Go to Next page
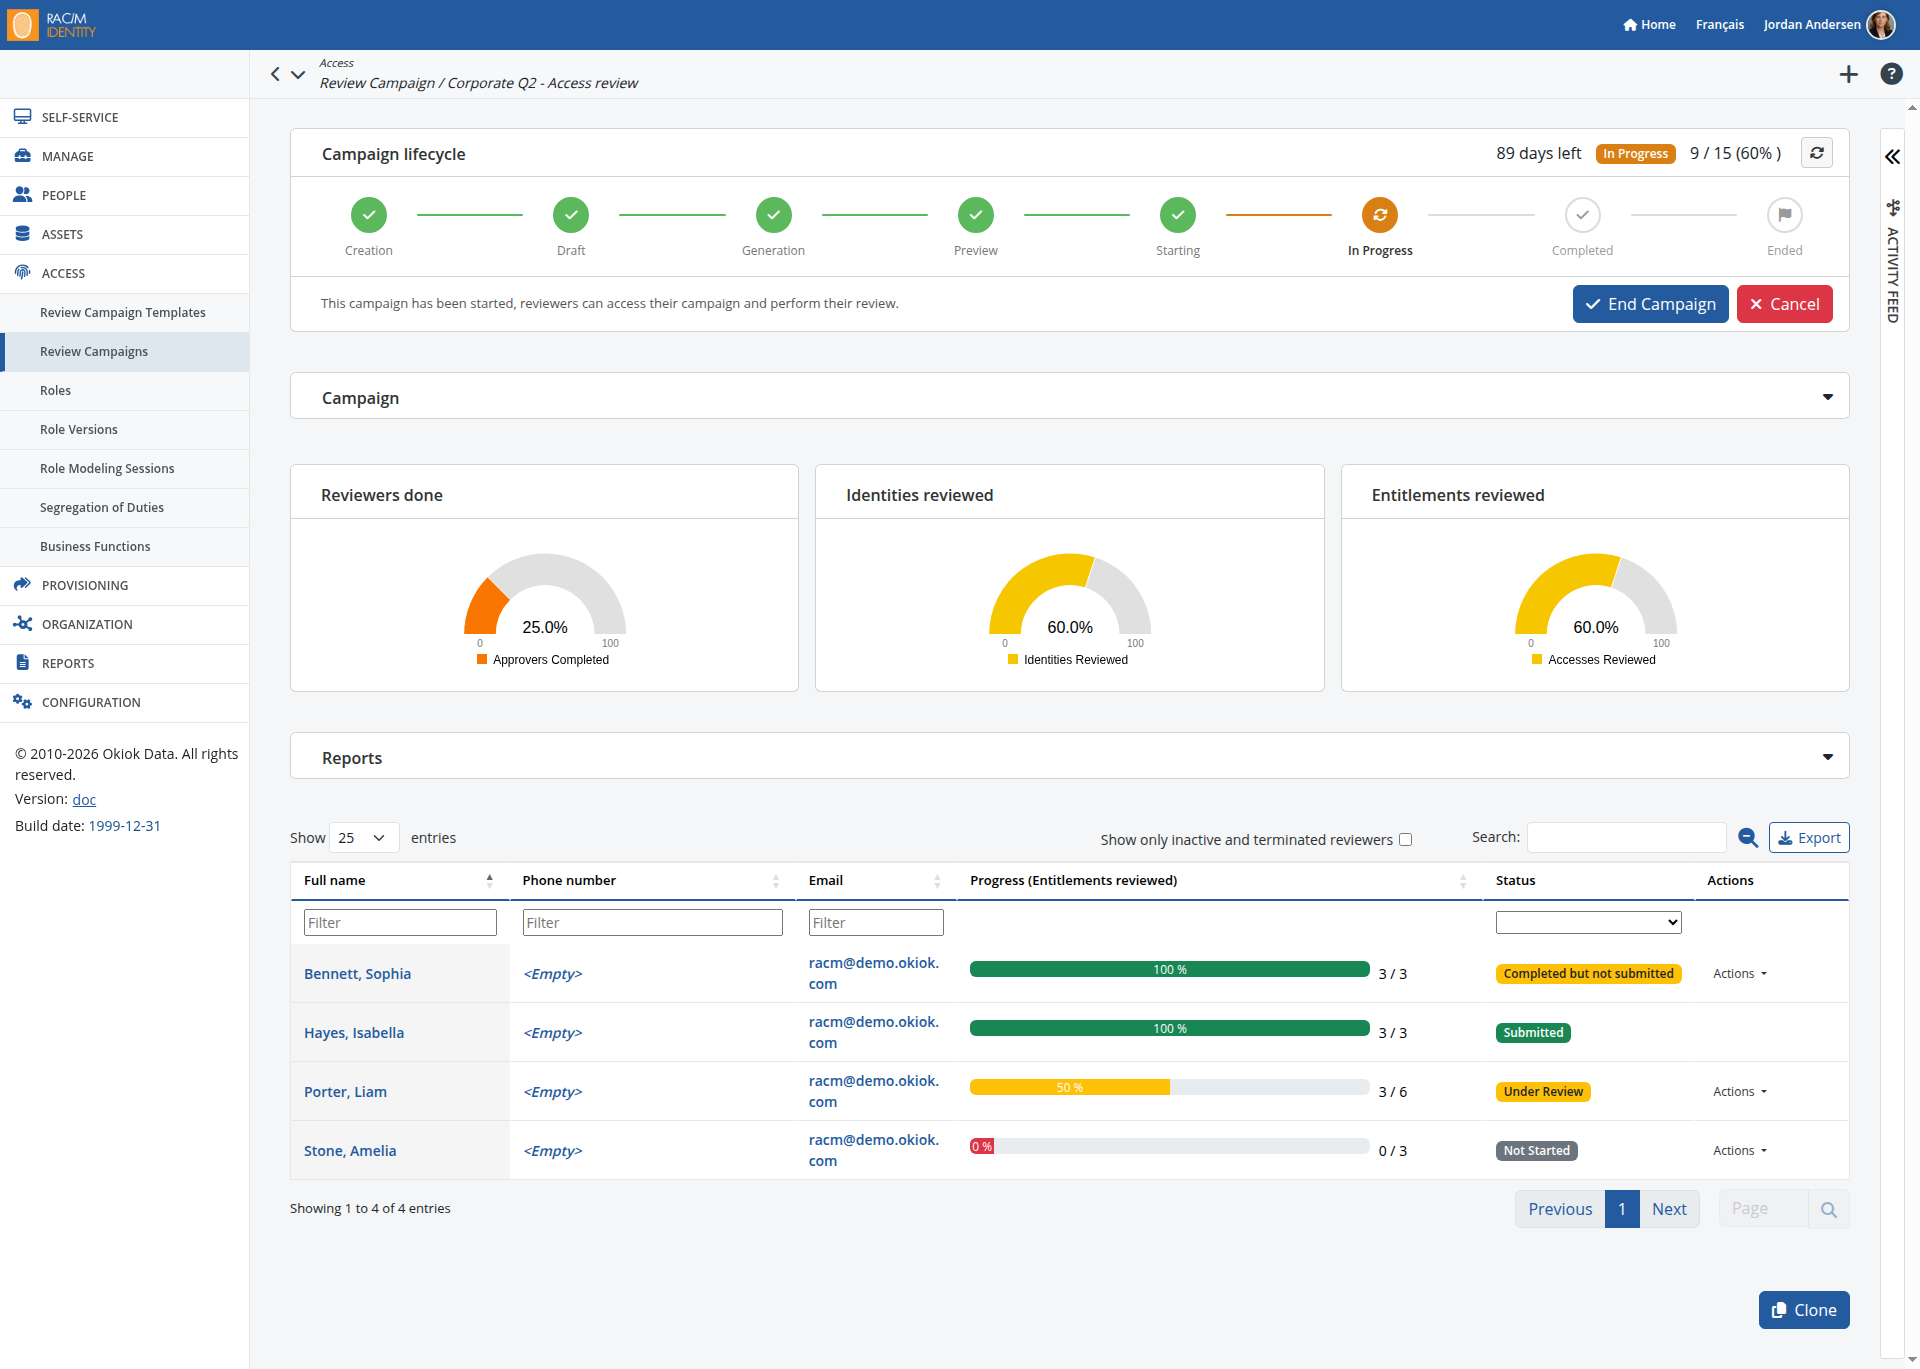Viewport: 1920px width, 1369px height. (x=1669, y=1209)
